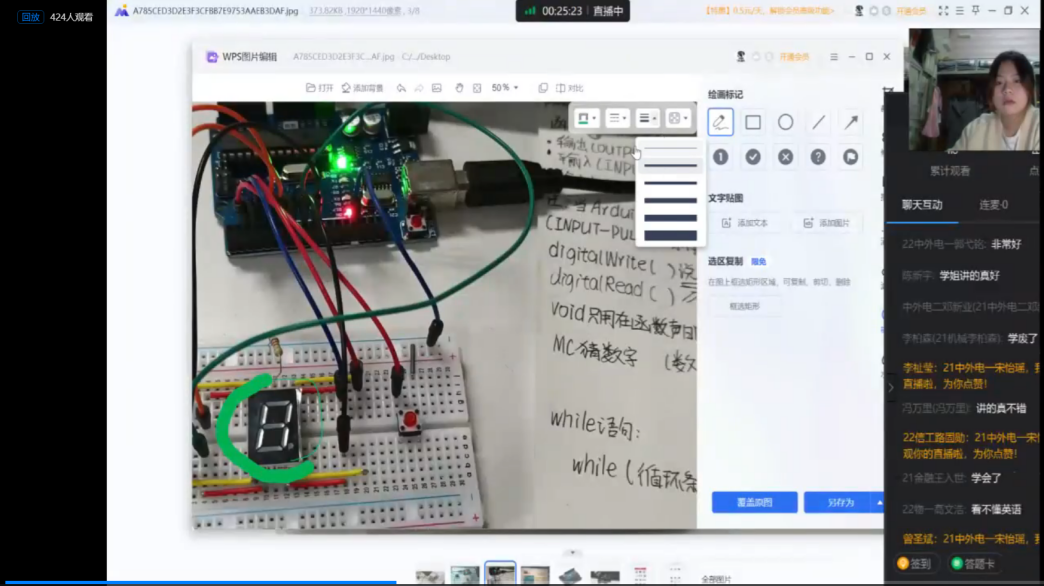
Task: Click 全部图片 all images label
Action: point(716,579)
